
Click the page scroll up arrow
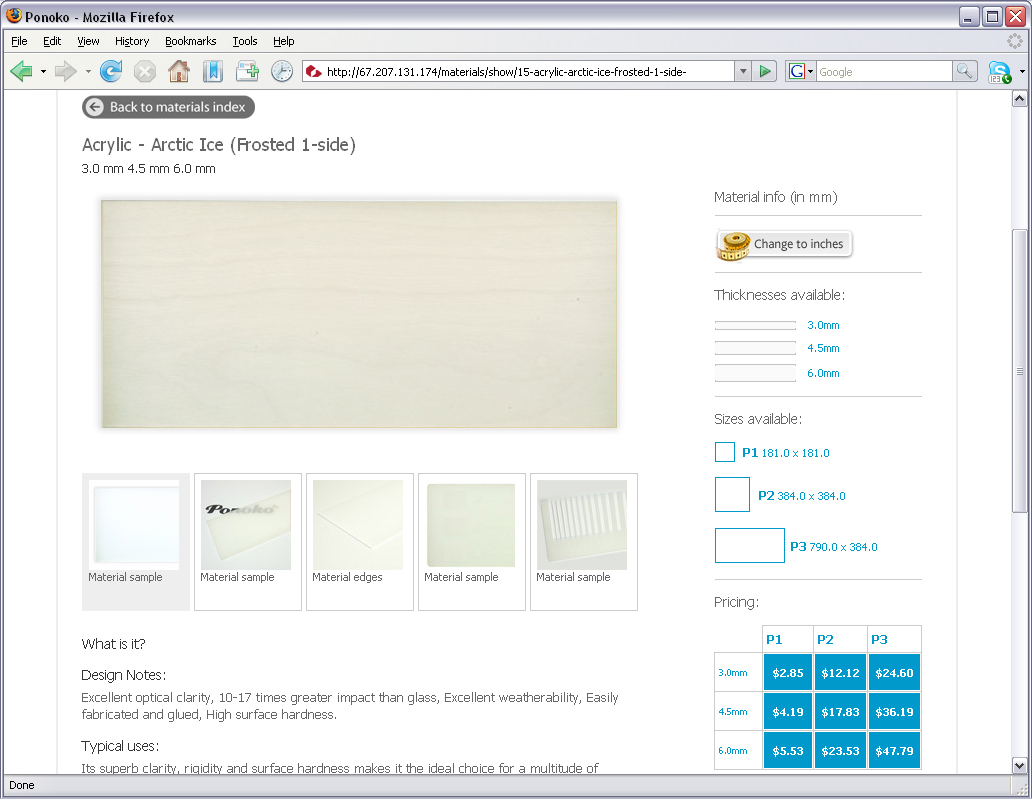(1019, 99)
